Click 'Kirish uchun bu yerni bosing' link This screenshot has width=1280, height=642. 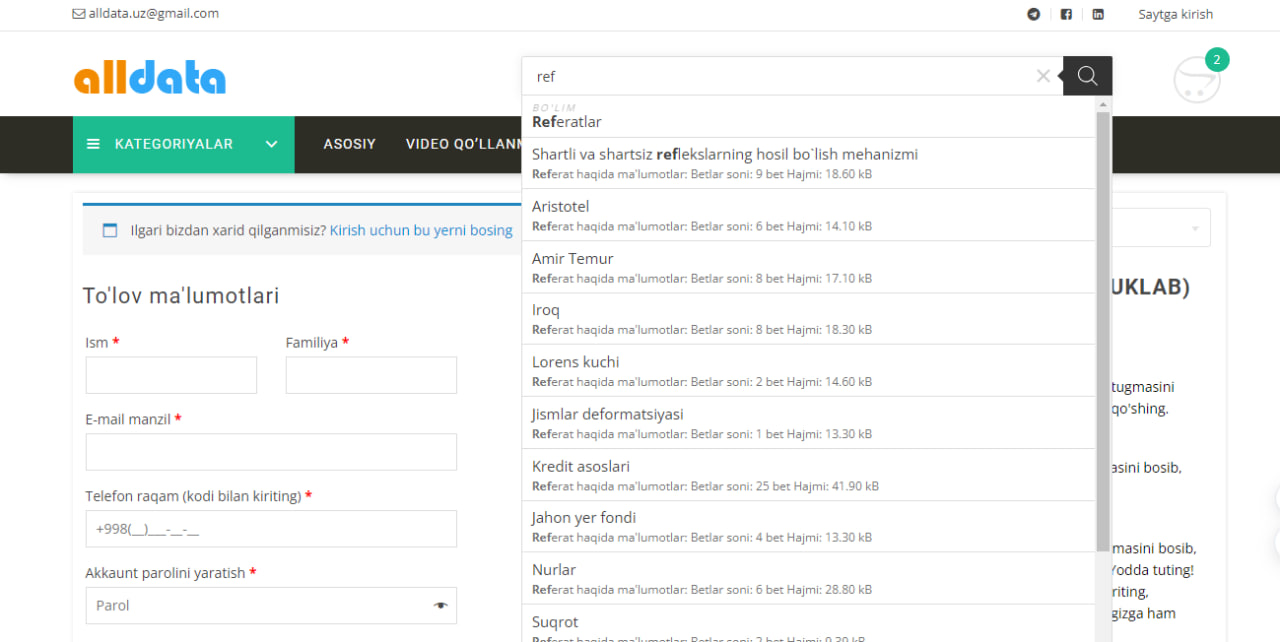421,230
